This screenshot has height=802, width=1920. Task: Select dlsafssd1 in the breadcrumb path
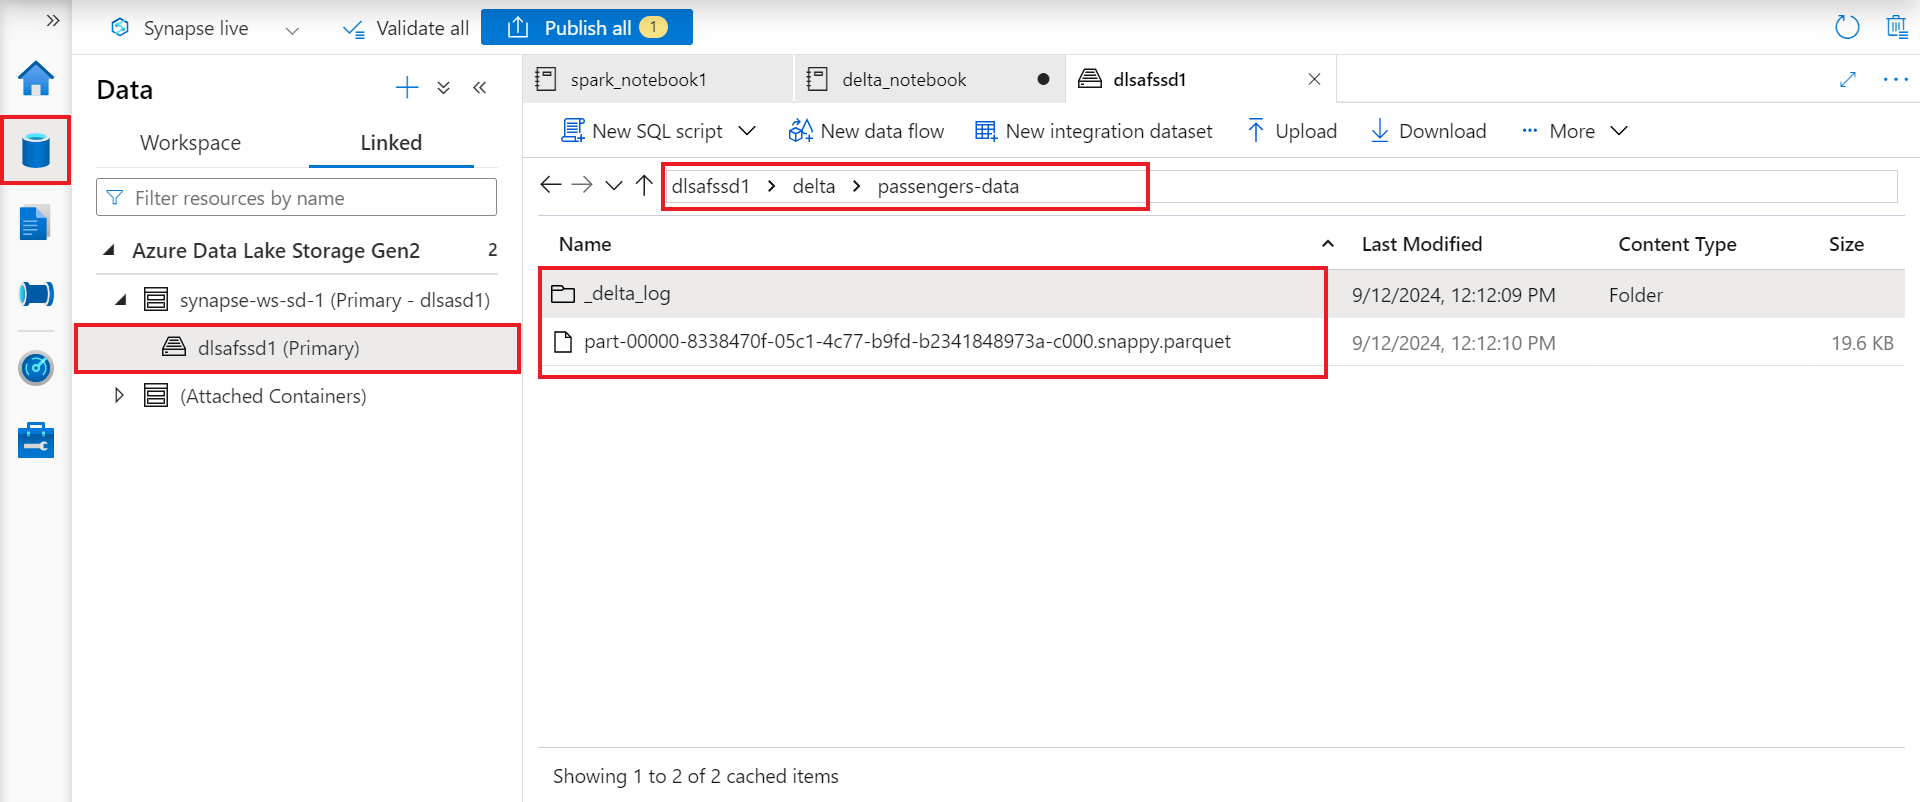(x=710, y=186)
